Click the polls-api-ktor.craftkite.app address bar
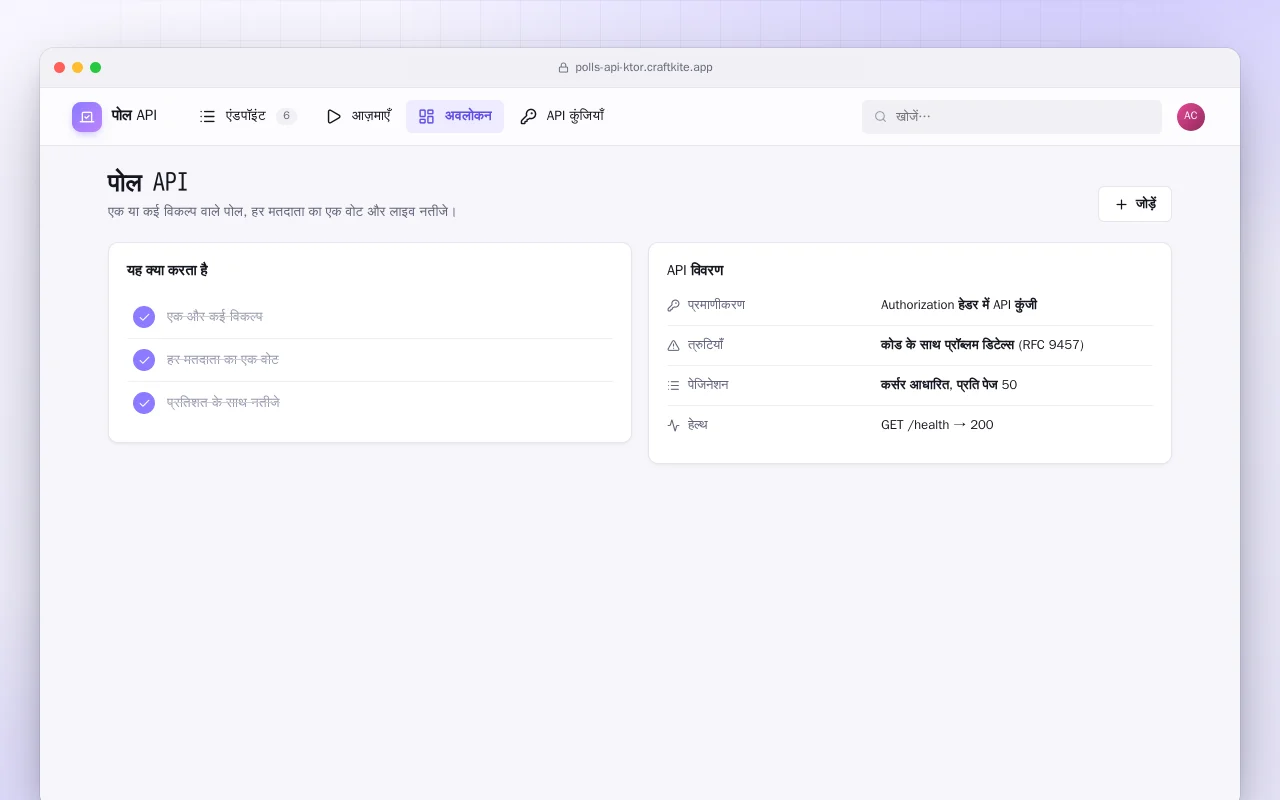 (636, 68)
